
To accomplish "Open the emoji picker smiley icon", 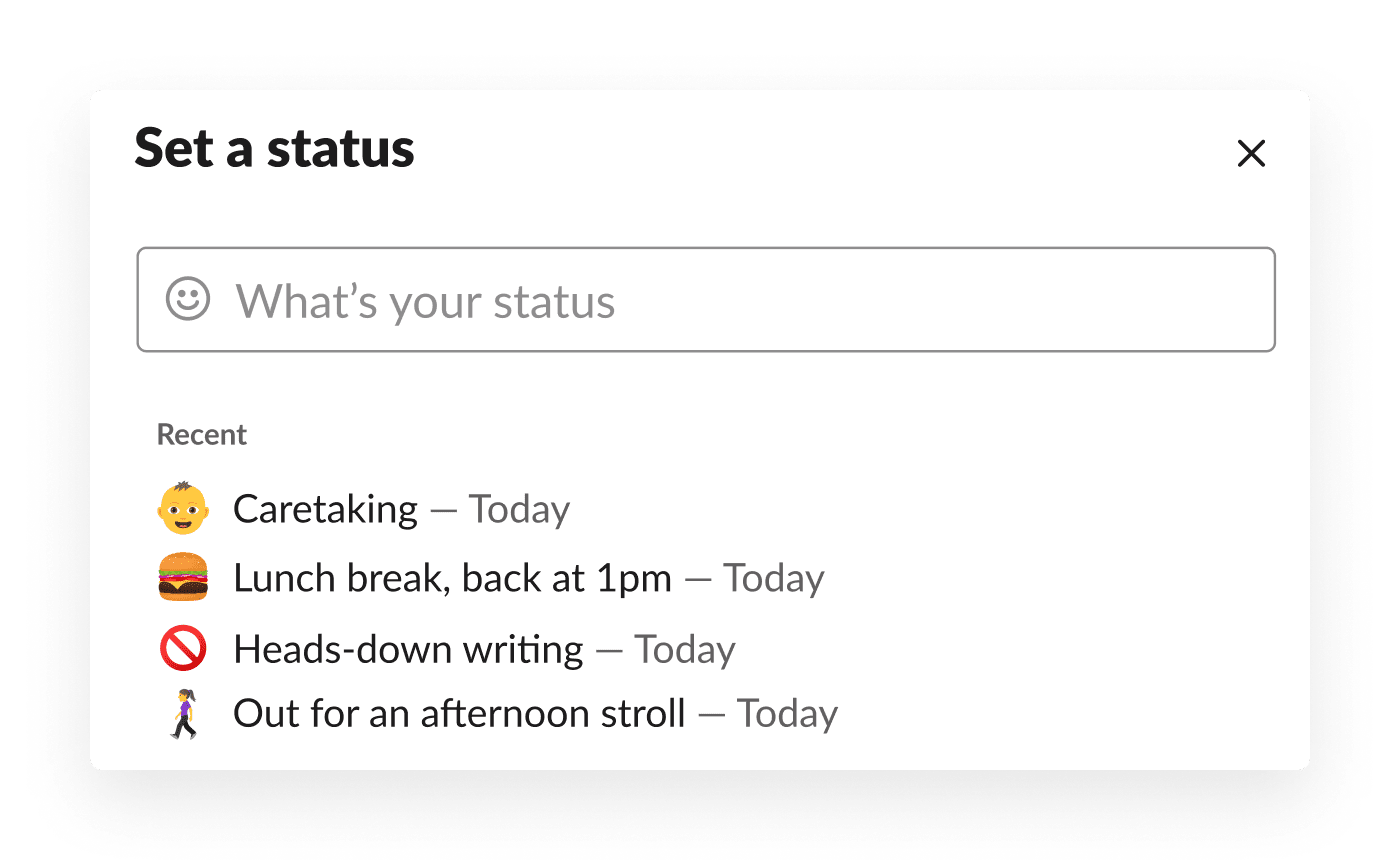I will pyautogui.click(x=188, y=299).
